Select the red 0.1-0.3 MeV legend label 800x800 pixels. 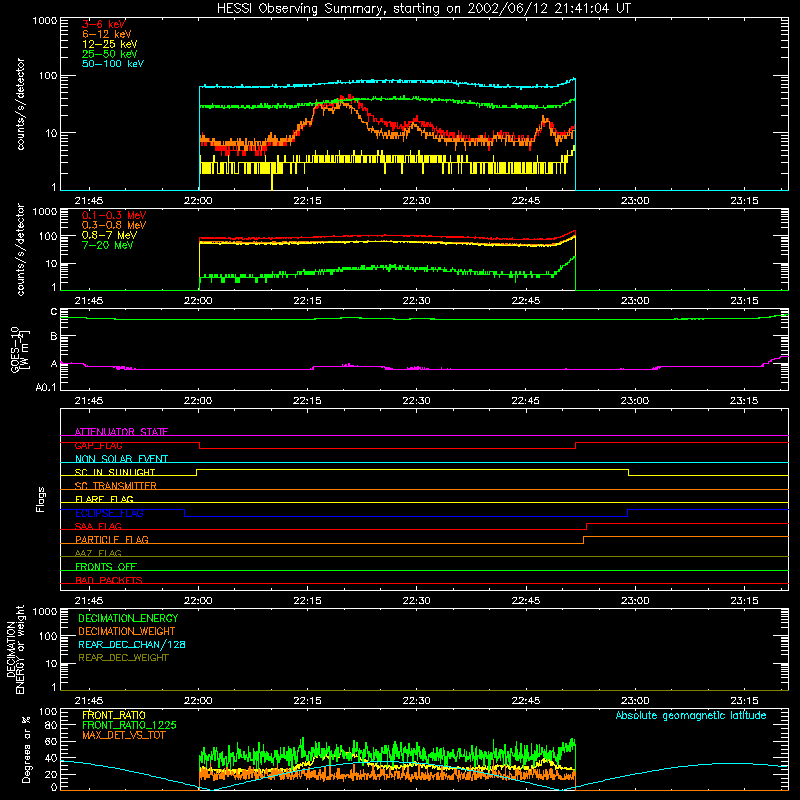(x=114, y=215)
